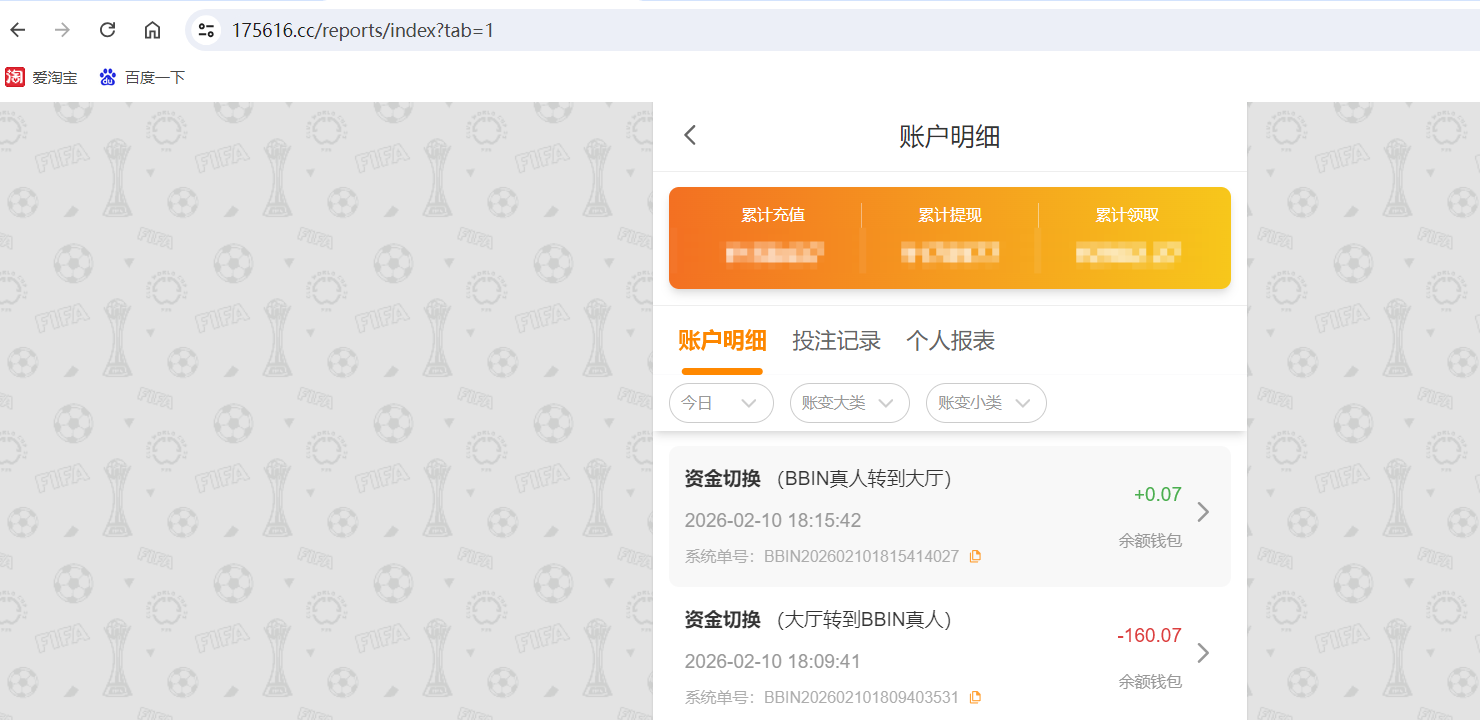Open the 账变大类 category dropdown
Screen dimensions: 1480x720
pos(849,403)
